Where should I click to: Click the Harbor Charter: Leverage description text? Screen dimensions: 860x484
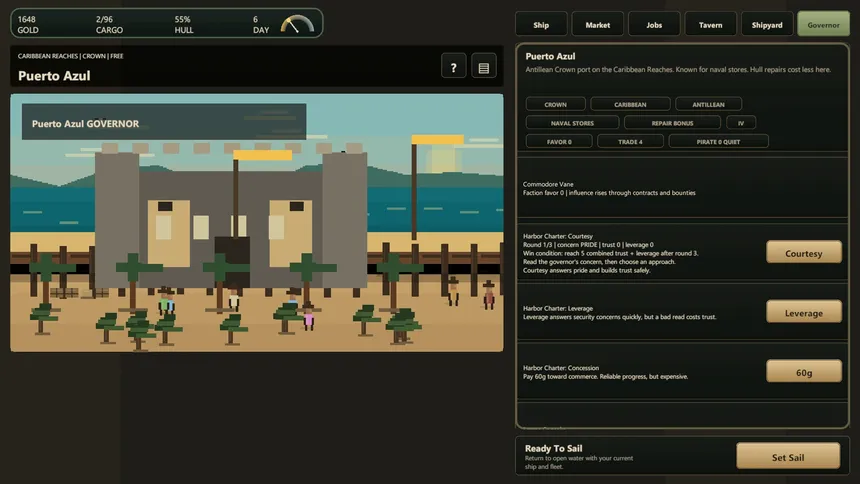coord(619,313)
